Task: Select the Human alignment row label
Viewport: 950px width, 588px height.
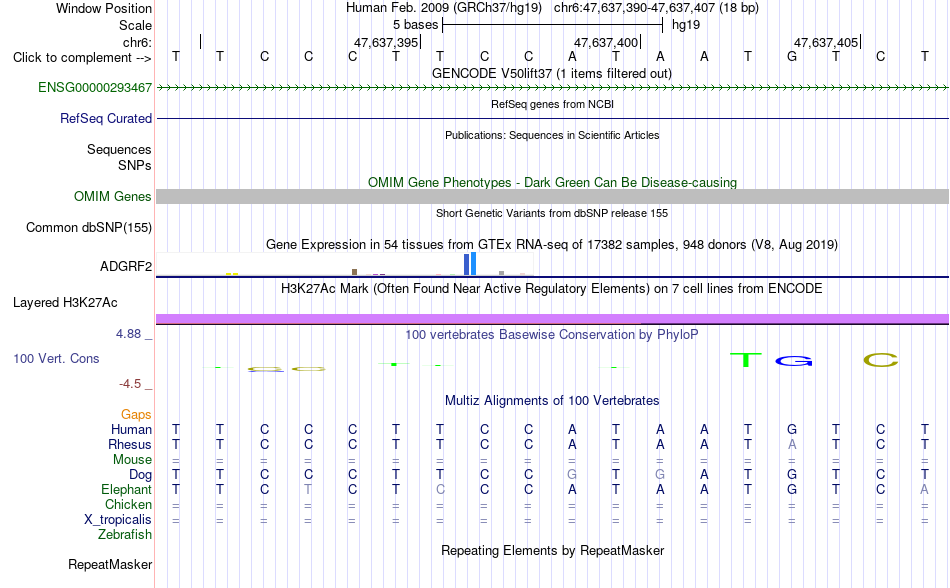Action: (131, 429)
